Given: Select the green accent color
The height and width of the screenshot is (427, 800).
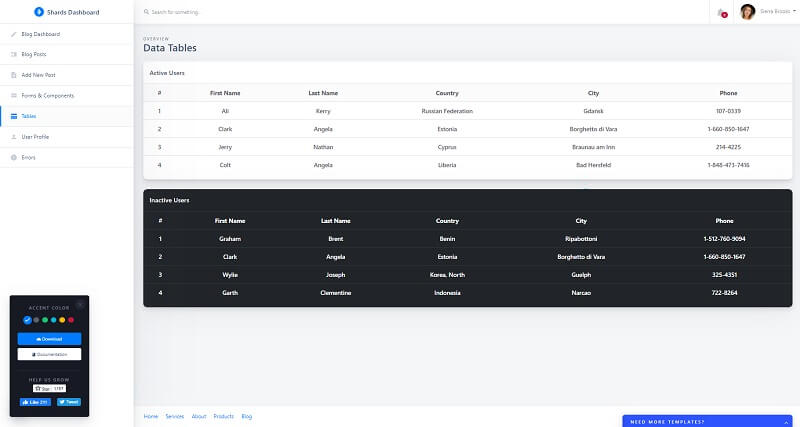Looking at the screenshot, I should (x=45, y=320).
